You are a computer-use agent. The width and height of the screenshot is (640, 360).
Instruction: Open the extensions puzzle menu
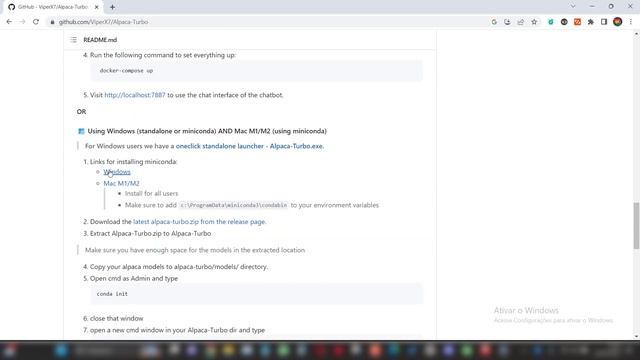[591, 22]
